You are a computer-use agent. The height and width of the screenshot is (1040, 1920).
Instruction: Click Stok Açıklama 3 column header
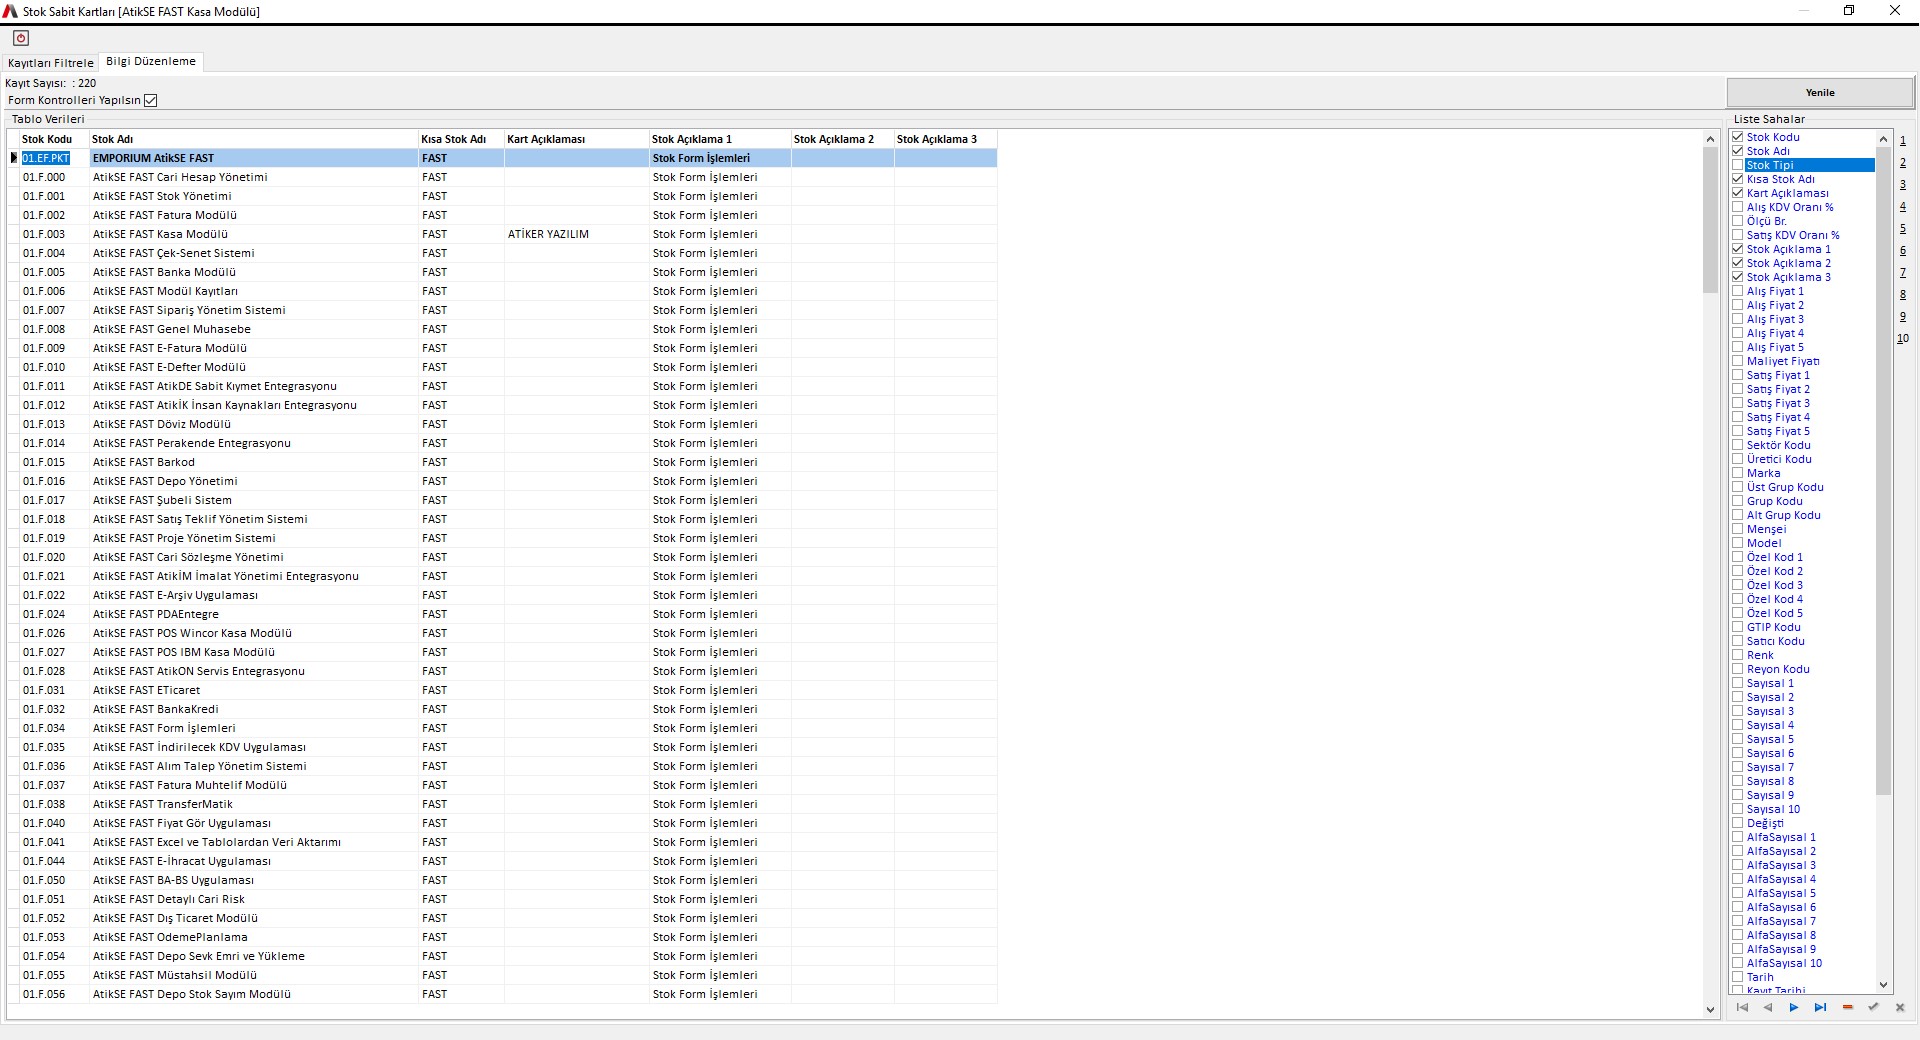[x=945, y=139]
